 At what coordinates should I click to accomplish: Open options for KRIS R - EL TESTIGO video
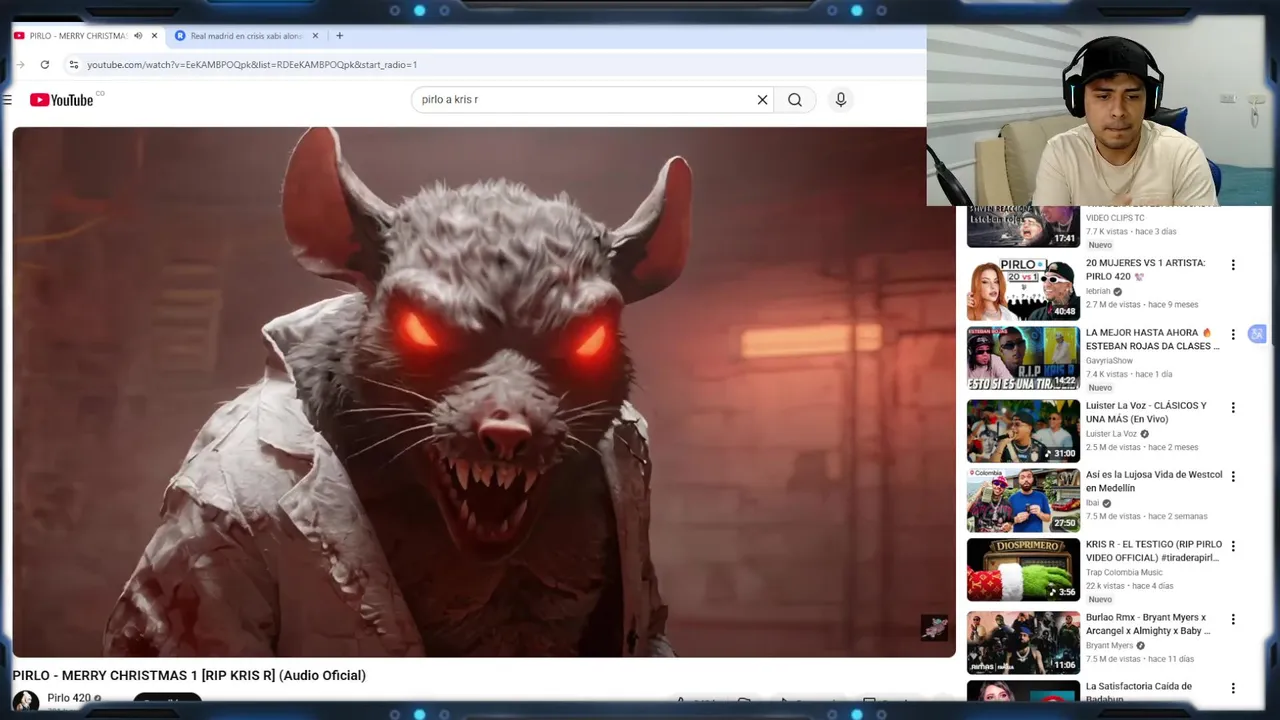pyautogui.click(x=1233, y=547)
